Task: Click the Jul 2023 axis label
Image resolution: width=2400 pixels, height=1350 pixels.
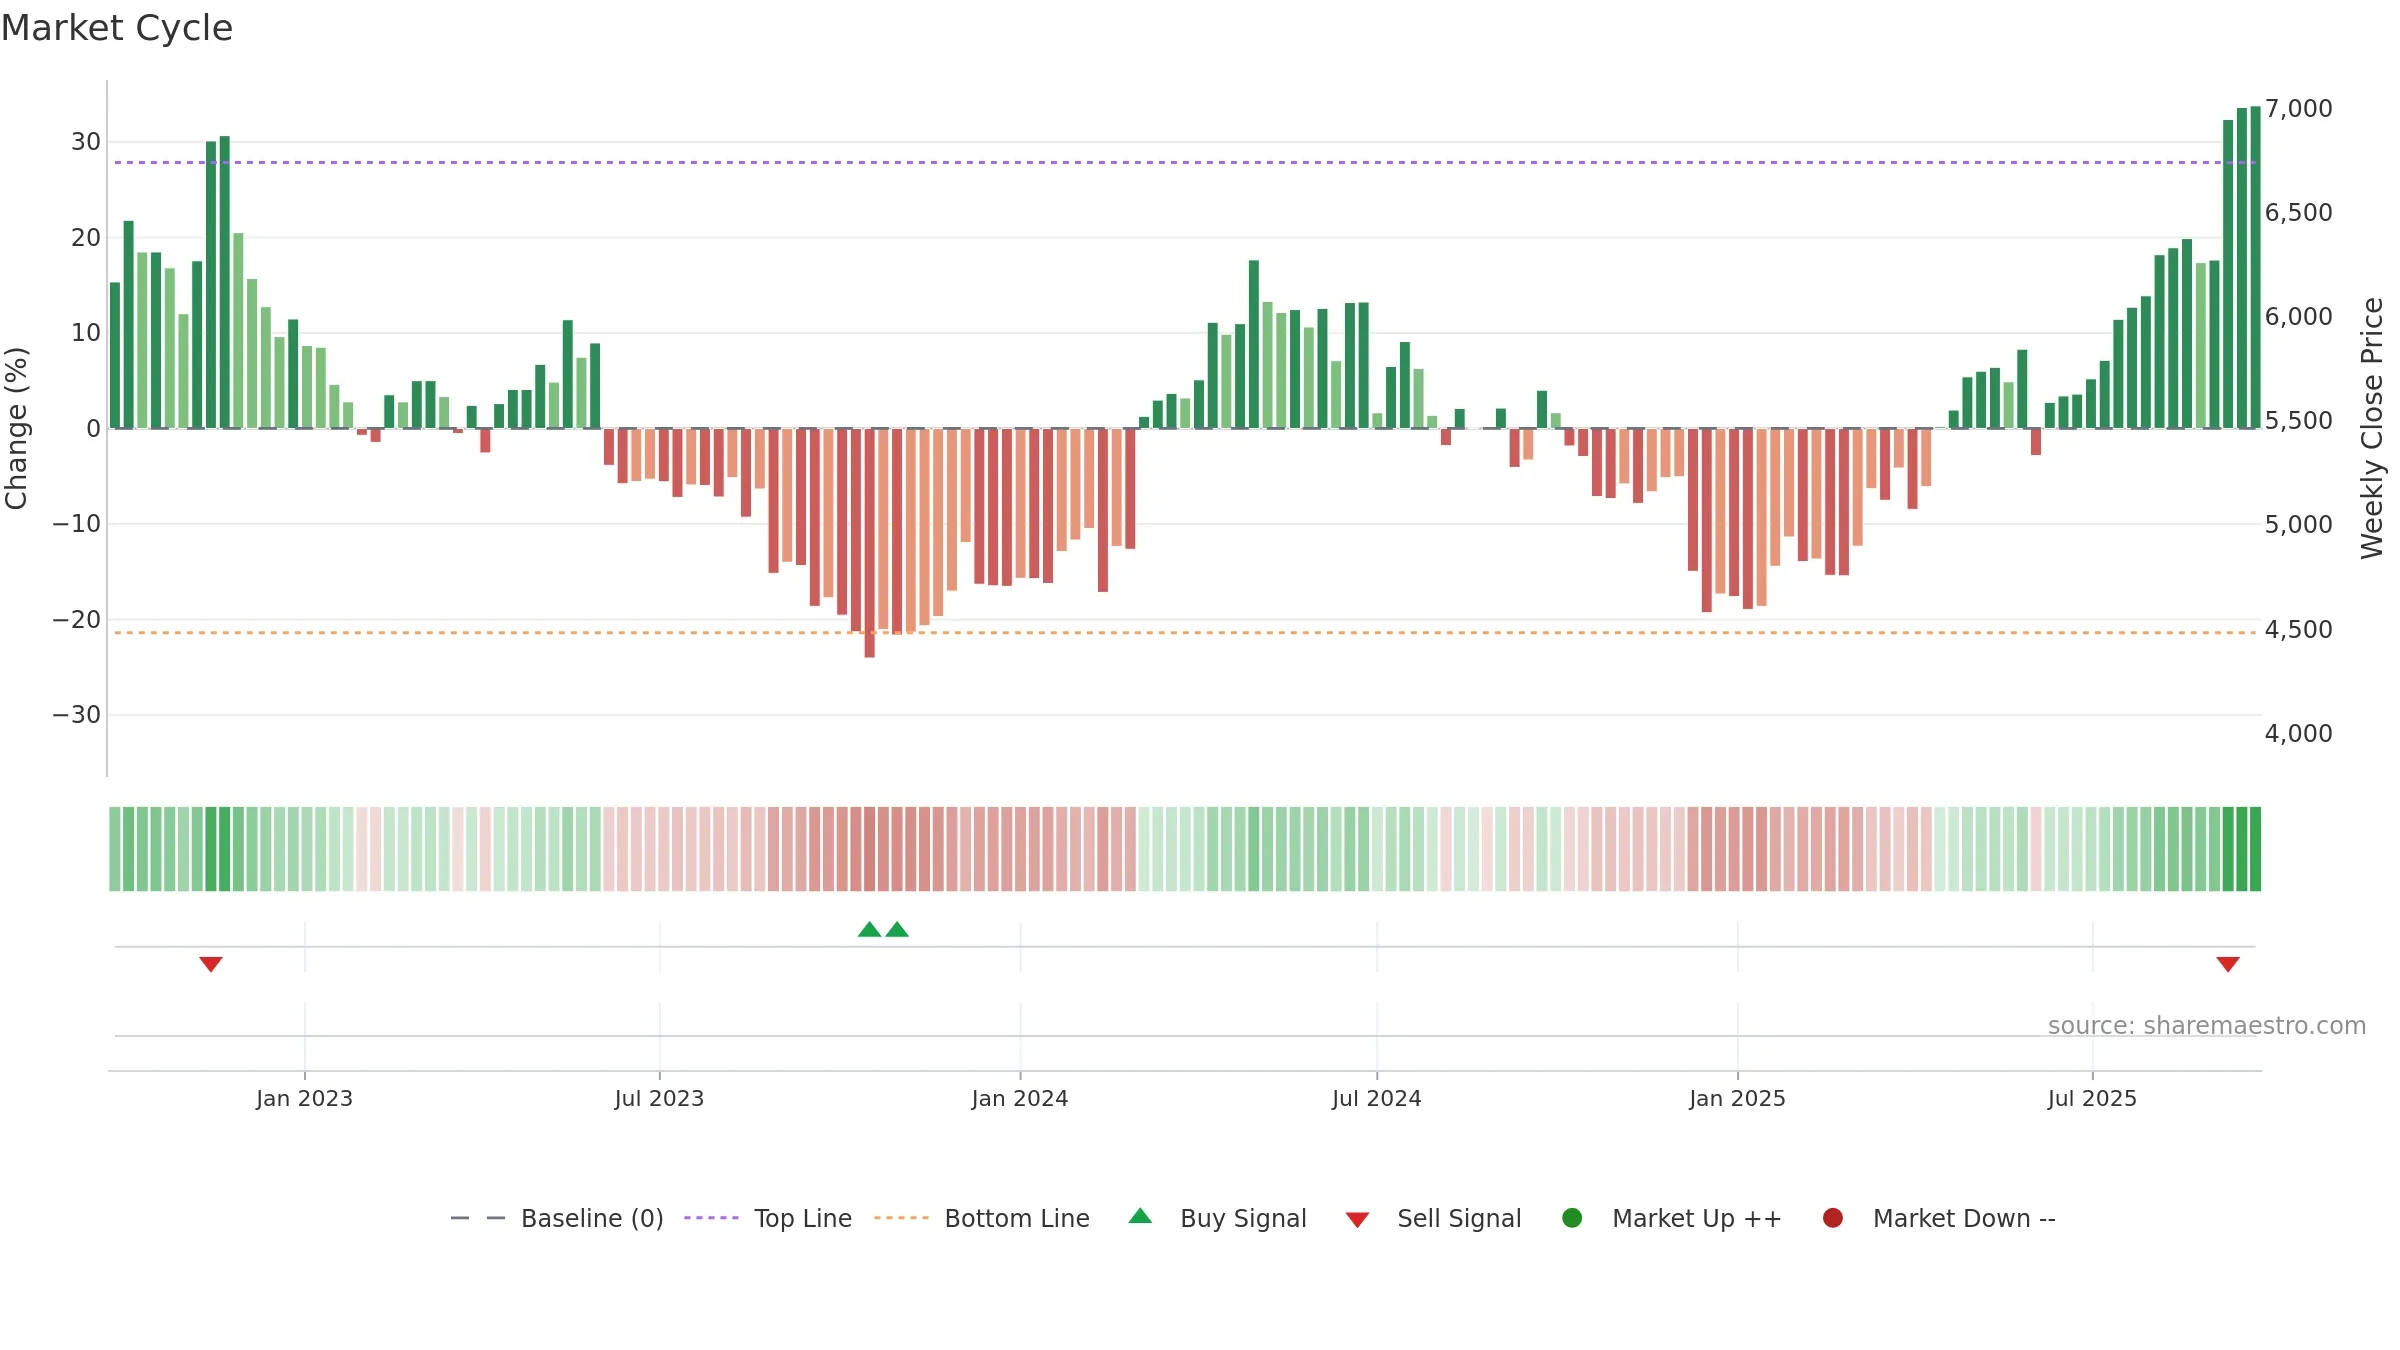Action: (x=659, y=1098)
